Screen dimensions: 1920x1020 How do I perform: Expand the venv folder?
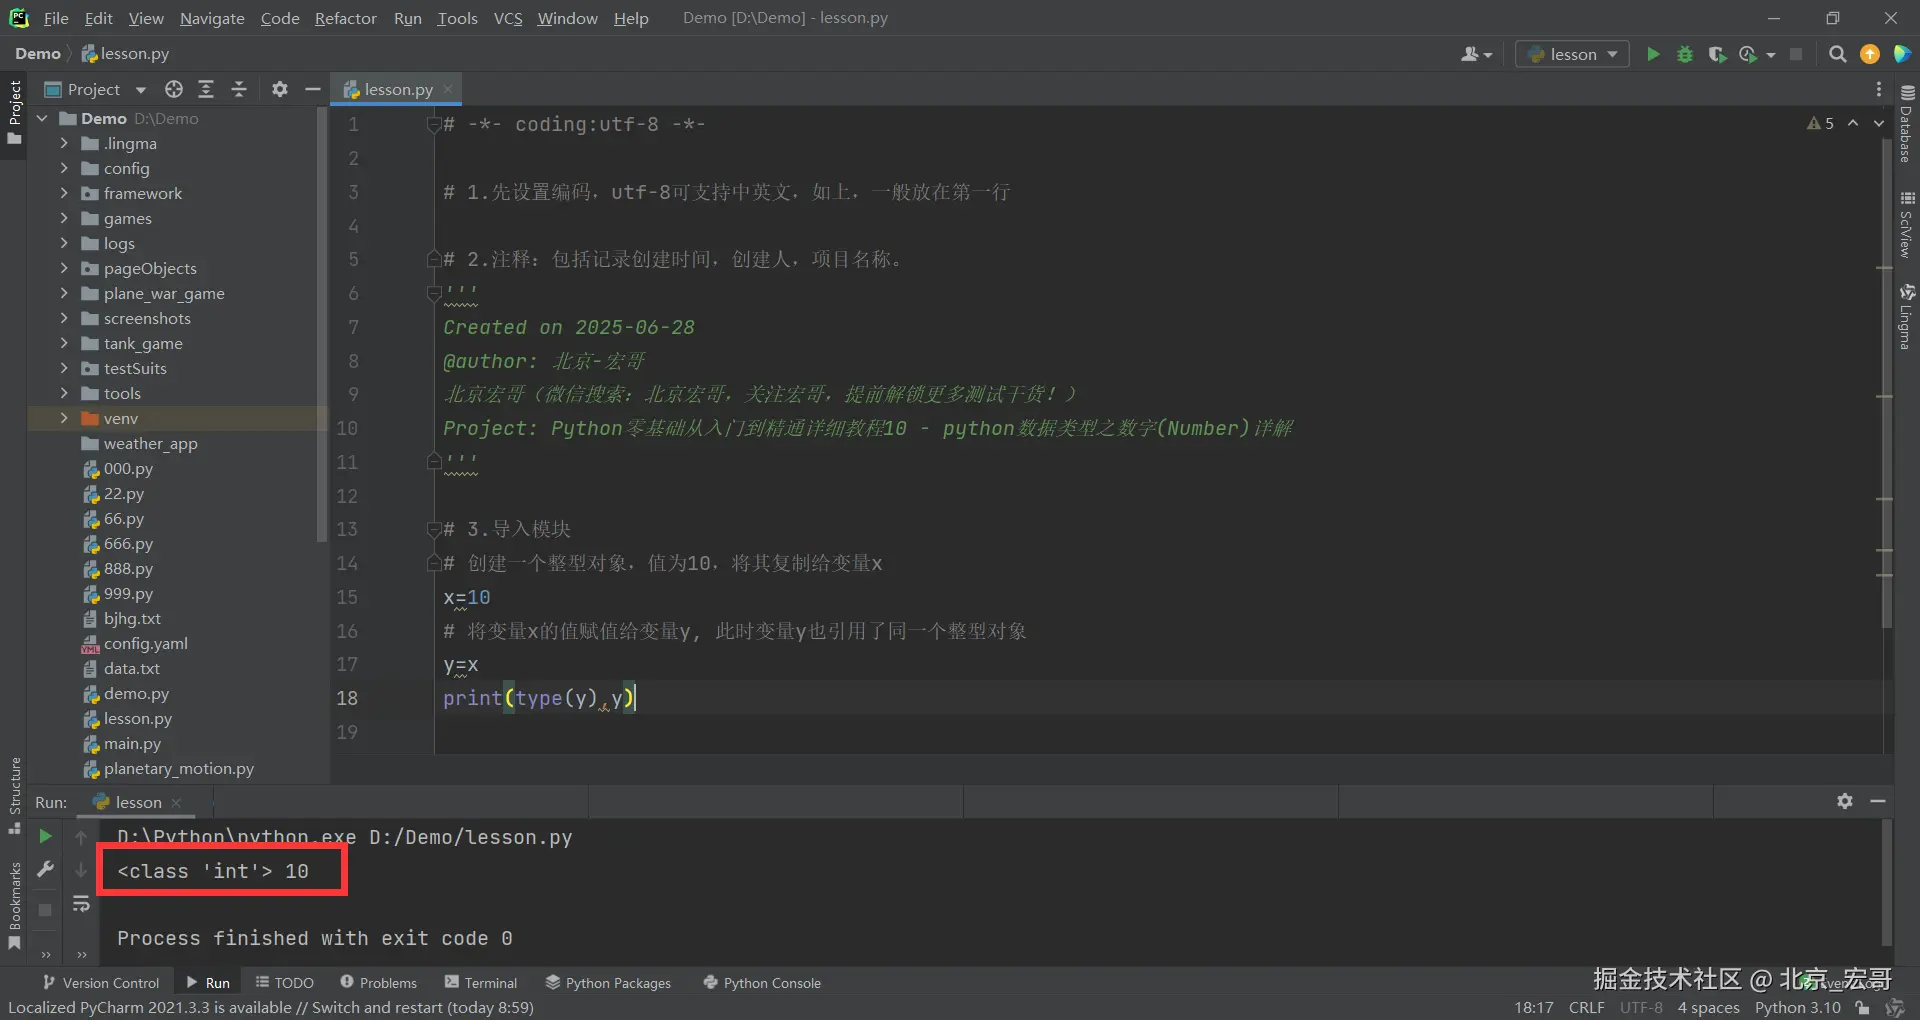point(64,418)
